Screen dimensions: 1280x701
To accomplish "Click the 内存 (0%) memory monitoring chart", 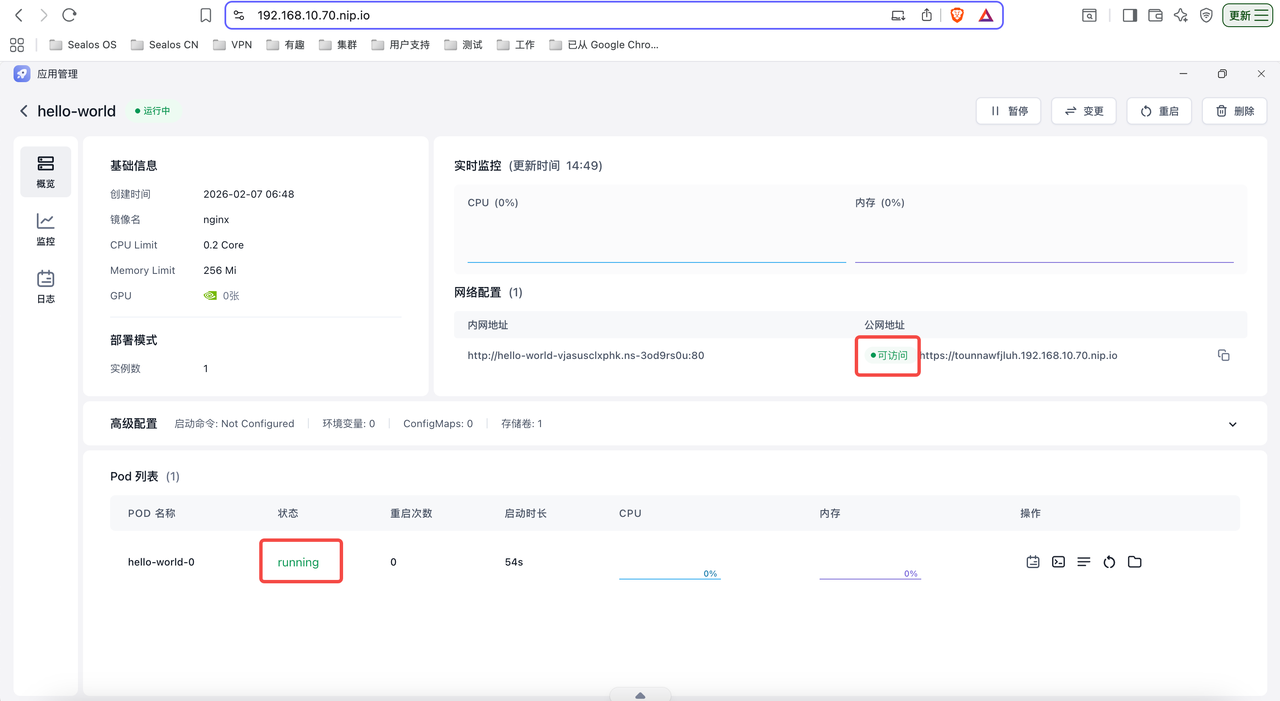I will pyautogui.click(x=1044, y=232).
